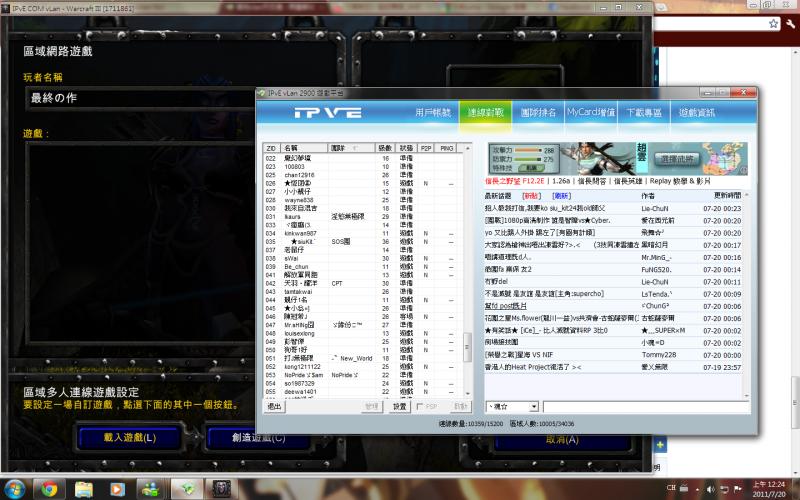Viewport: 800px width, 500px height.
Task: Open the 團隊排名 tab
Action: point(538,113)
